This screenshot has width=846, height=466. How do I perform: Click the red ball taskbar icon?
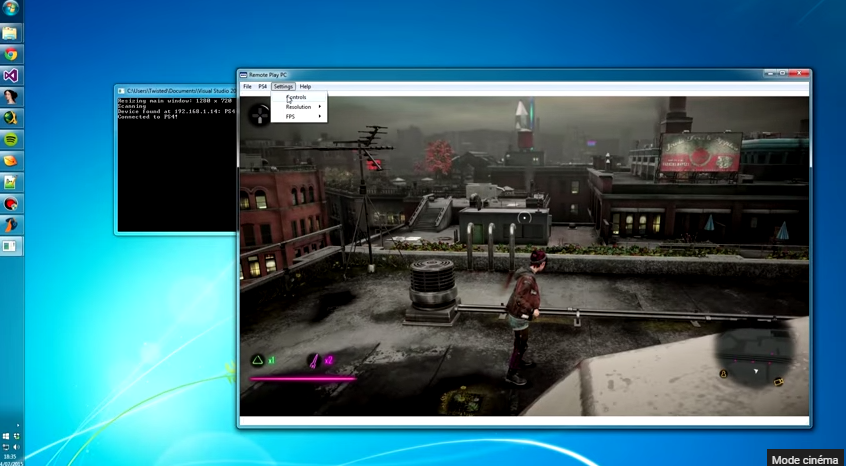[11, 204]
